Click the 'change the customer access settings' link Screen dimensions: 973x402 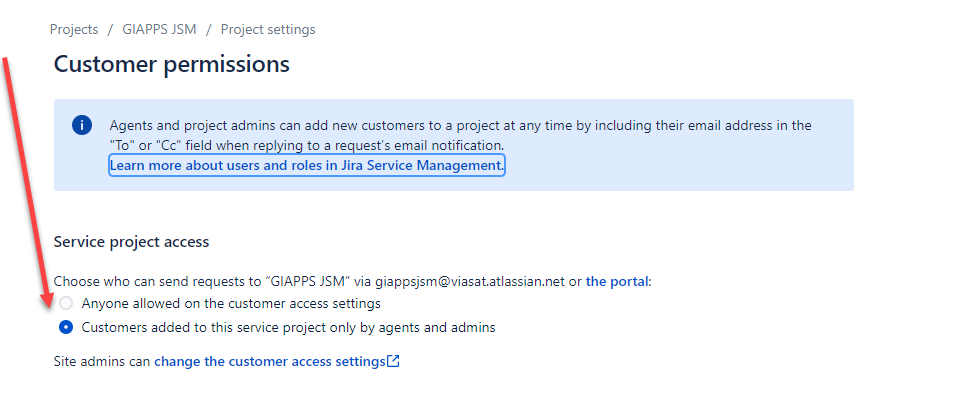pyautogui.click(x=269, y=361)
